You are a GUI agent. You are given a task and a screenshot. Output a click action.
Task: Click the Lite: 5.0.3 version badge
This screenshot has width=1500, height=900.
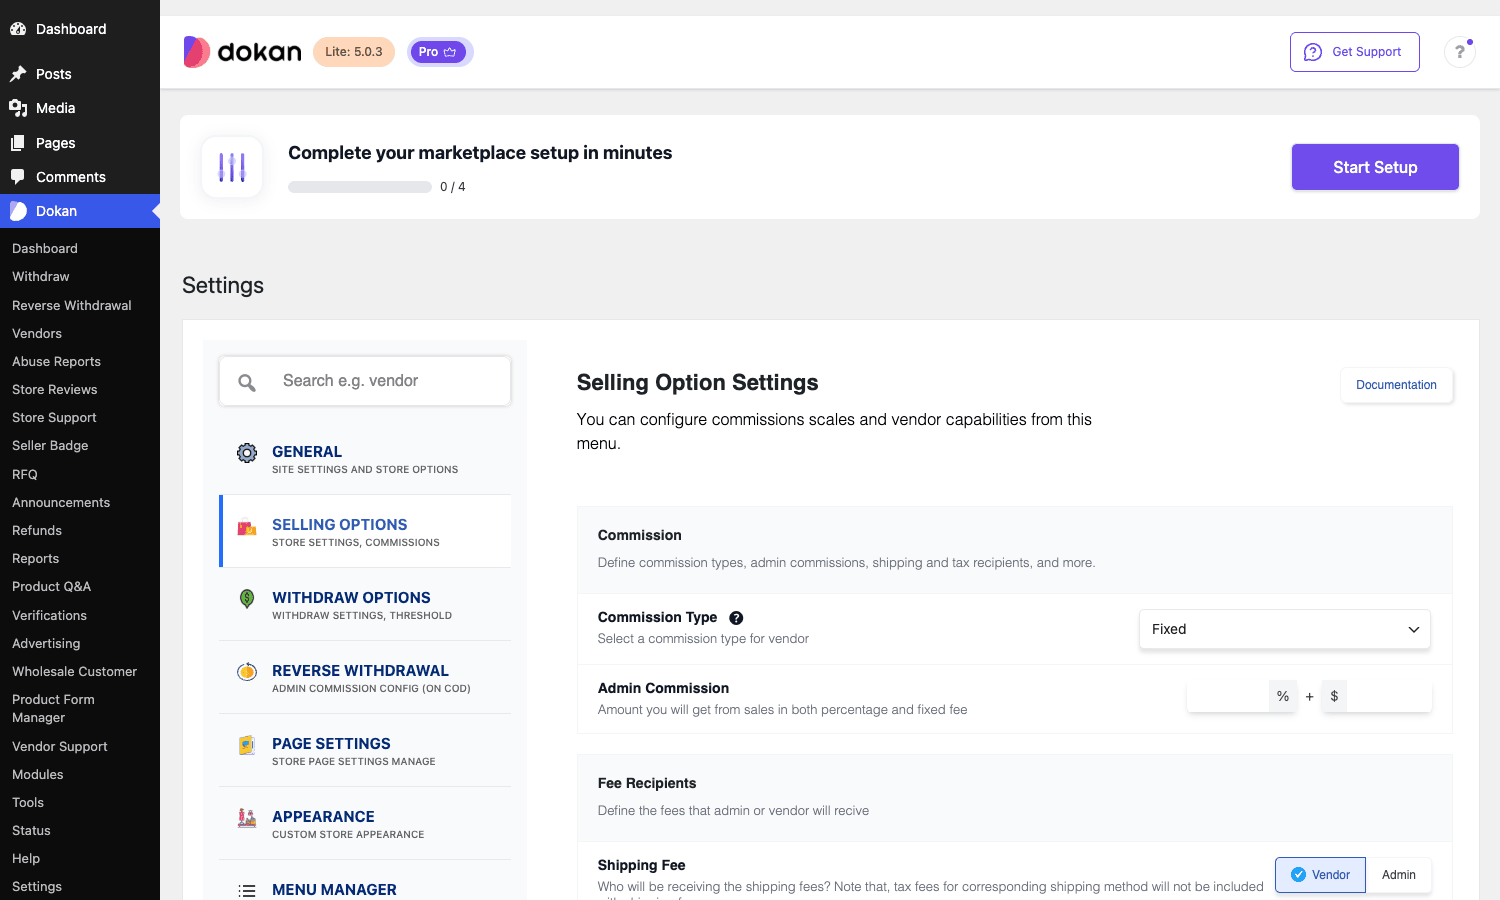point(354,52)
